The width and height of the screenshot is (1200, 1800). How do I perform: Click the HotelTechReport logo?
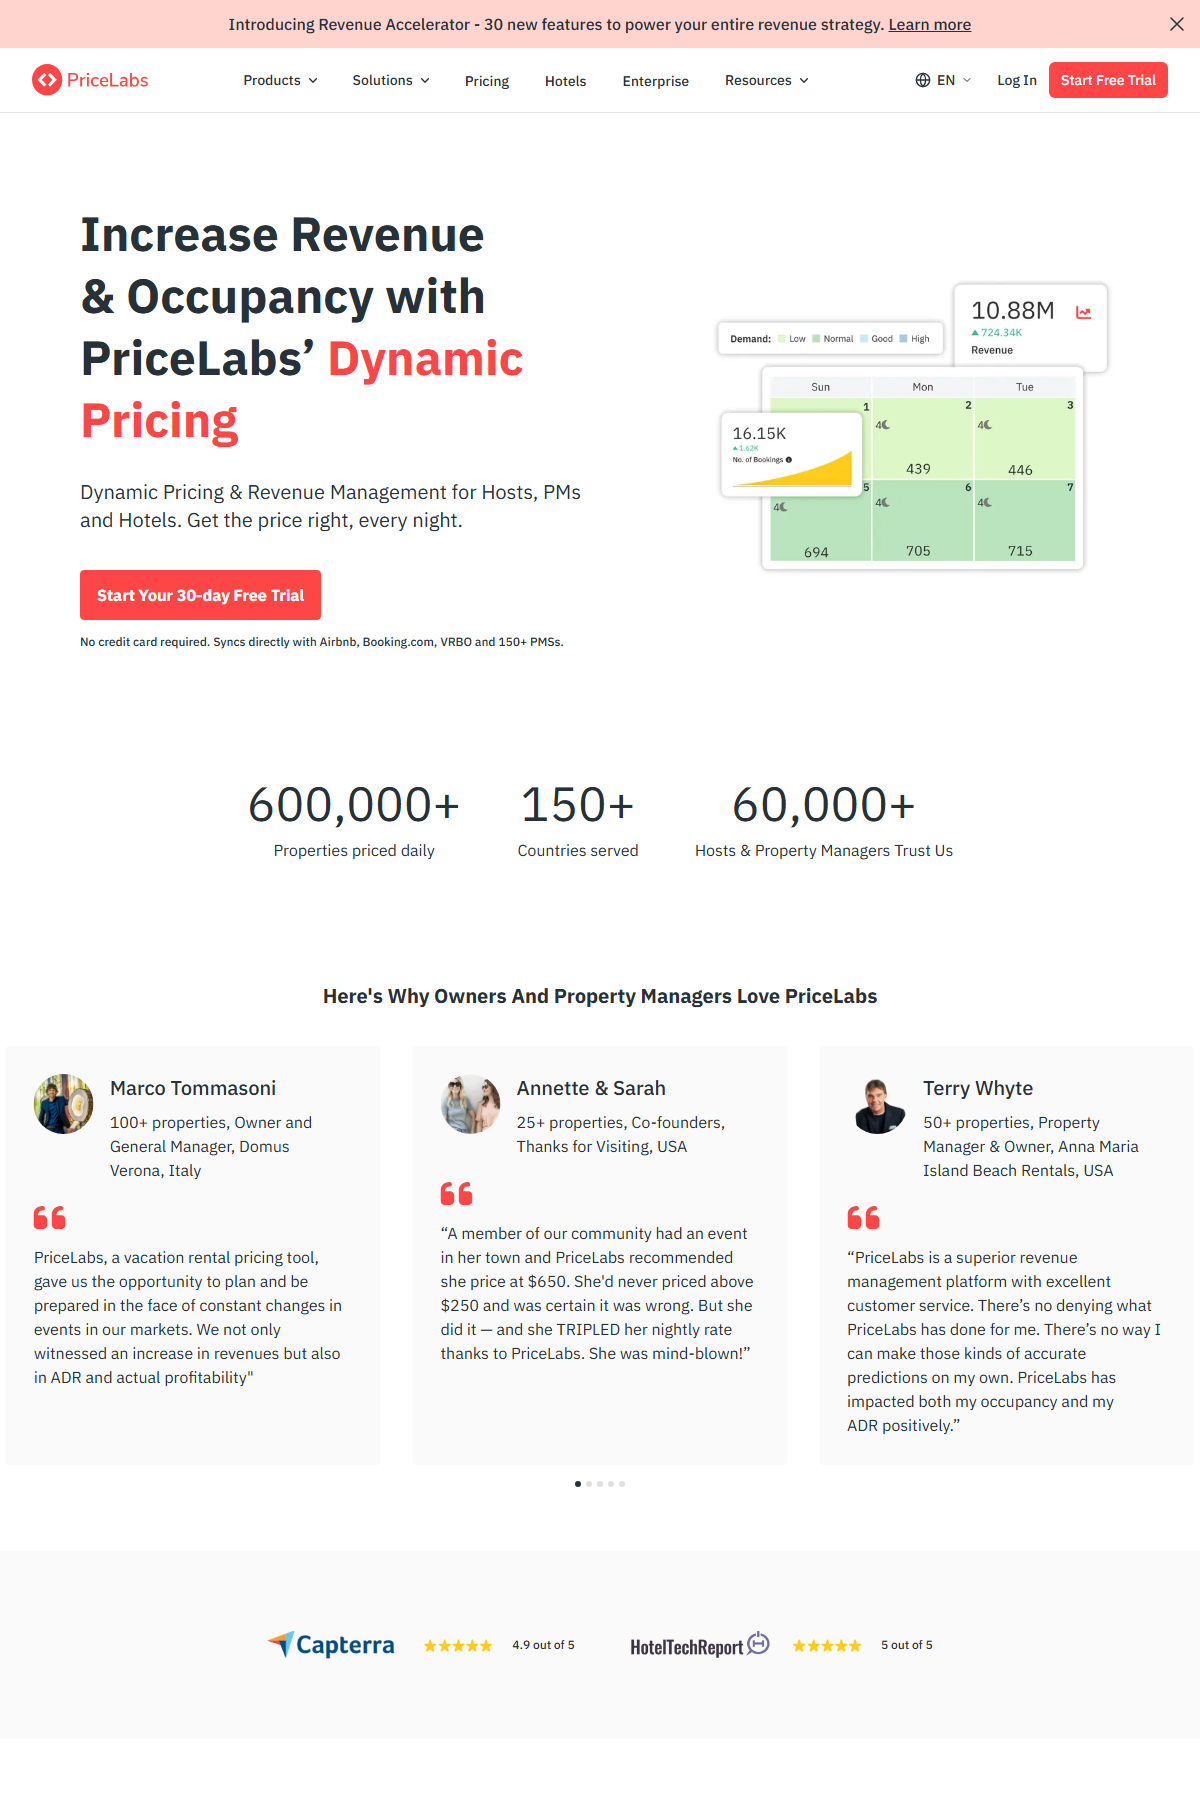tap(700, 1645)
